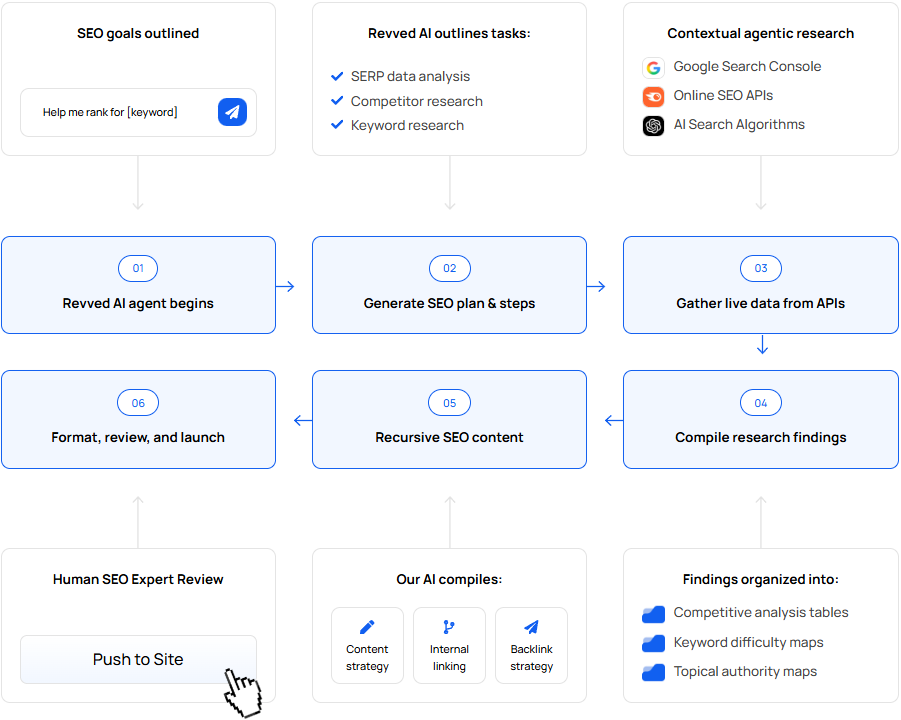Image resolution: width=901 pixels, height=720 pixels.
Task: Select the Content strategy pencil icon
Action: pos(367,627)
